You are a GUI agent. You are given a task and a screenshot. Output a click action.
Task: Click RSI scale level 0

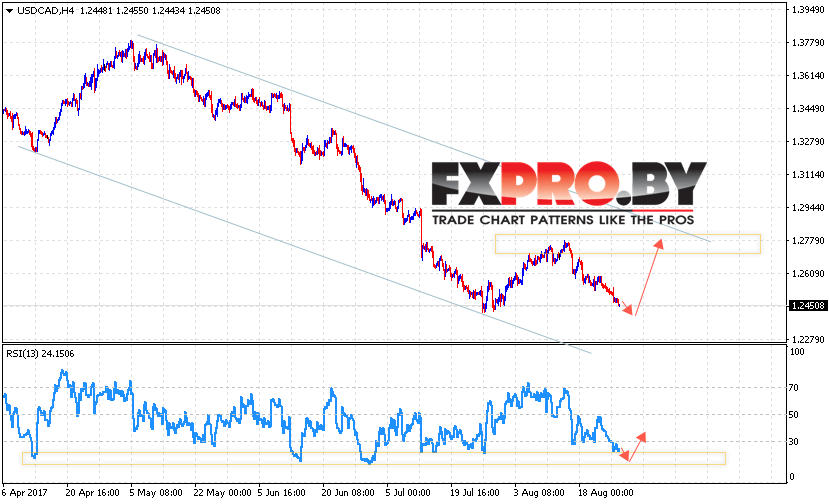point(792,476)
